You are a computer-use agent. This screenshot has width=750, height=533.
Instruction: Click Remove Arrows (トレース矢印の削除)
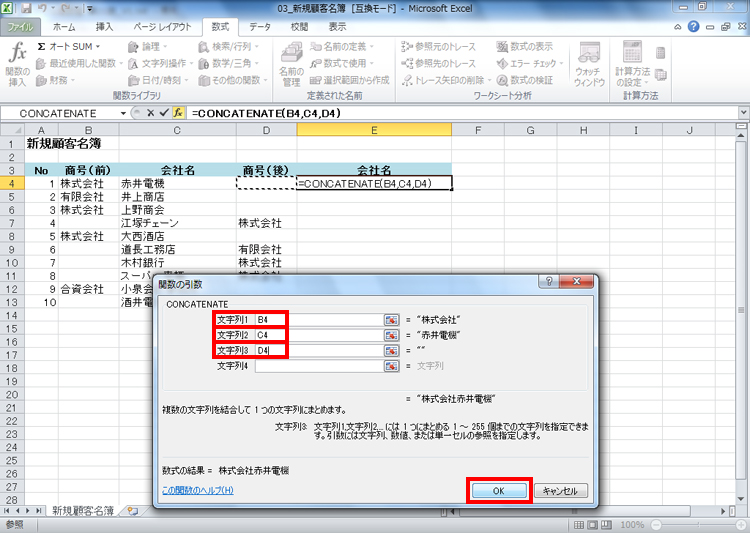click(446, 80)
